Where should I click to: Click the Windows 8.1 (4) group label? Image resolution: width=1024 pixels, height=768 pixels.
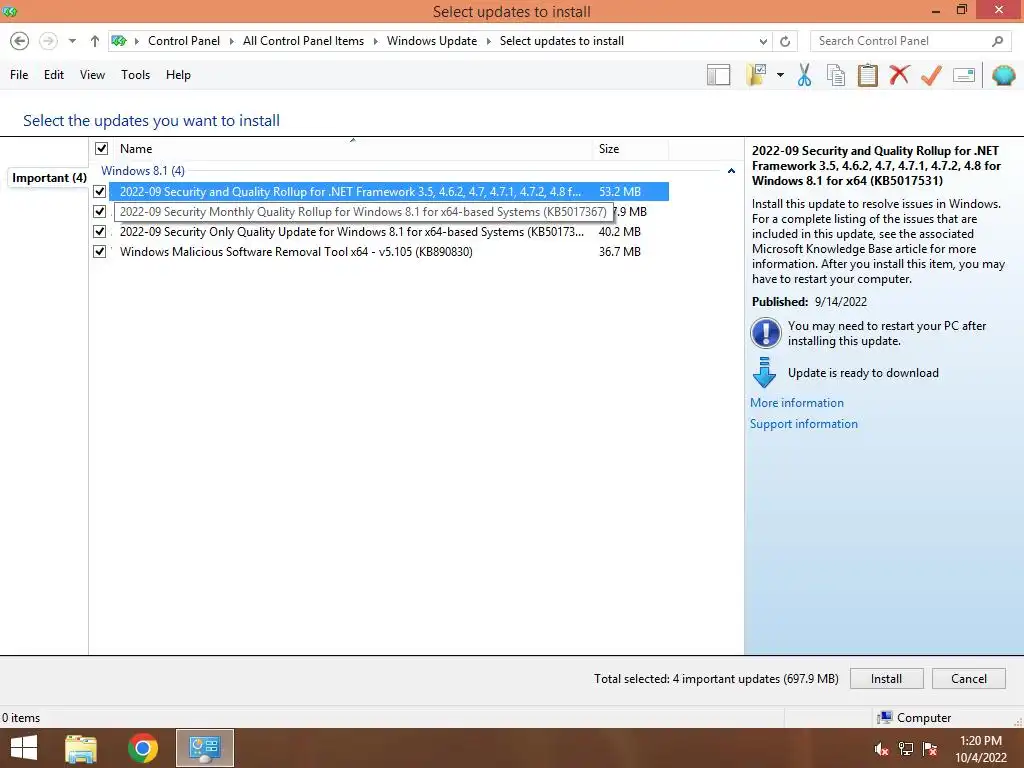click(142, 170)
